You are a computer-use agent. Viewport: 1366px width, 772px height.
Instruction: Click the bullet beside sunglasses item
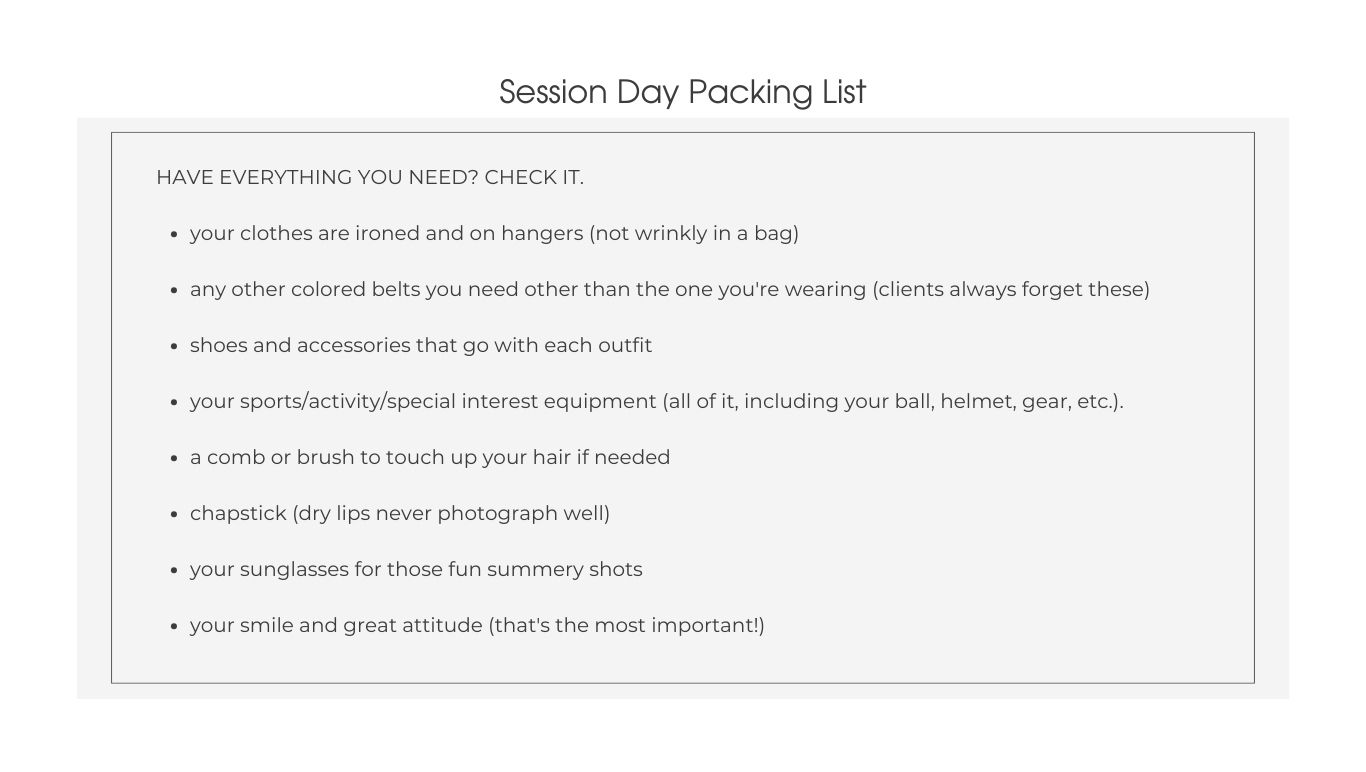176,571
